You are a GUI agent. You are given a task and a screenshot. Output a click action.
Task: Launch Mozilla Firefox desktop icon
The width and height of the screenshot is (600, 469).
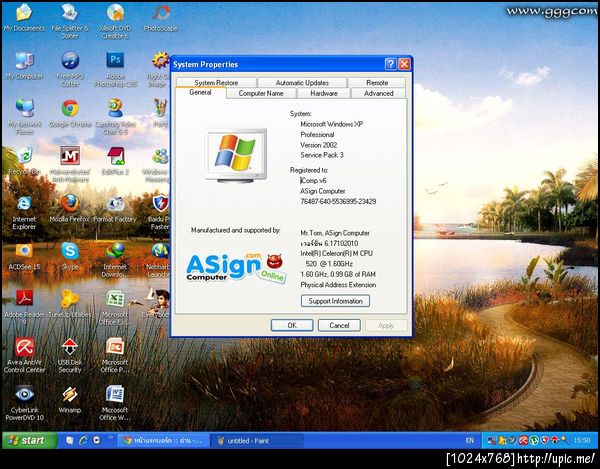tap(70, 209)
